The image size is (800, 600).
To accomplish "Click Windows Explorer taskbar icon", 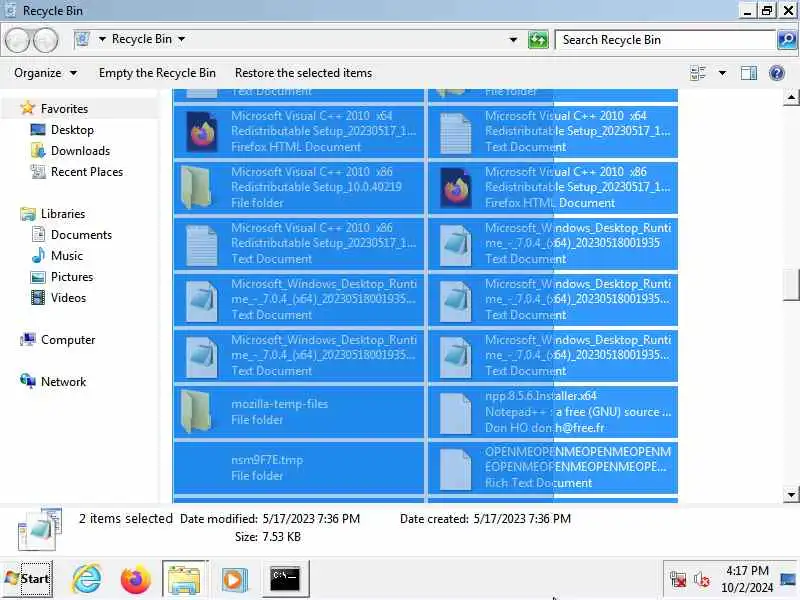I will point(185,579).
